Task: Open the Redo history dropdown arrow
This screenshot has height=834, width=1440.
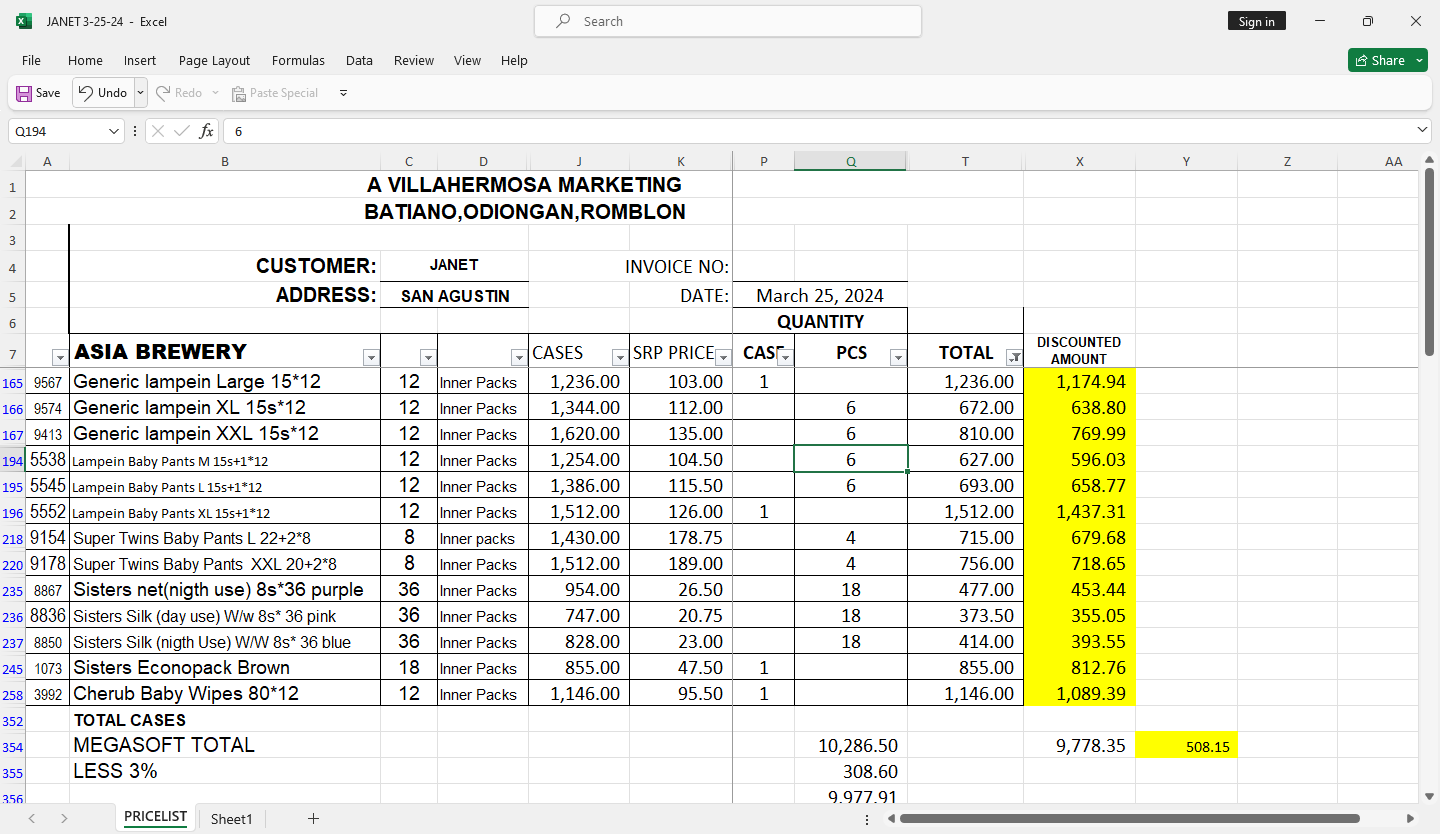Action: (214, 93)
